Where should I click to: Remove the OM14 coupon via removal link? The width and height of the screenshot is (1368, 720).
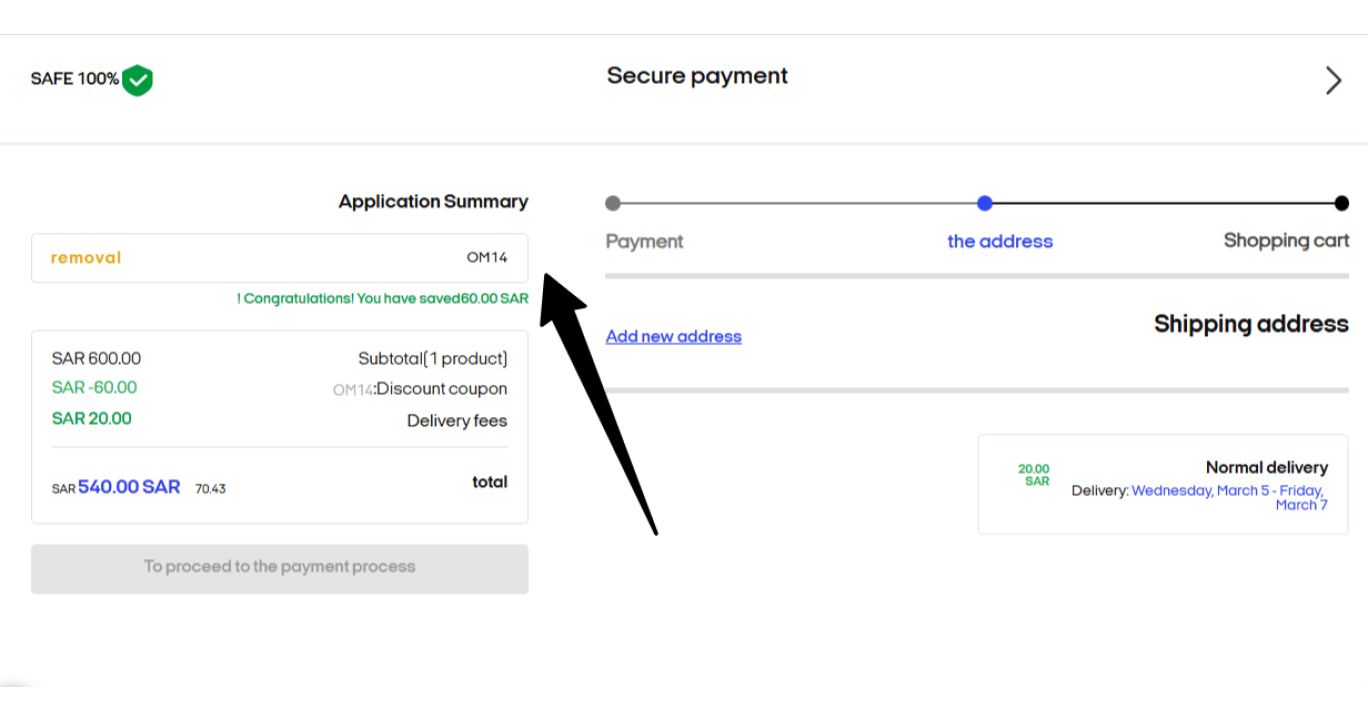(86, 258)
